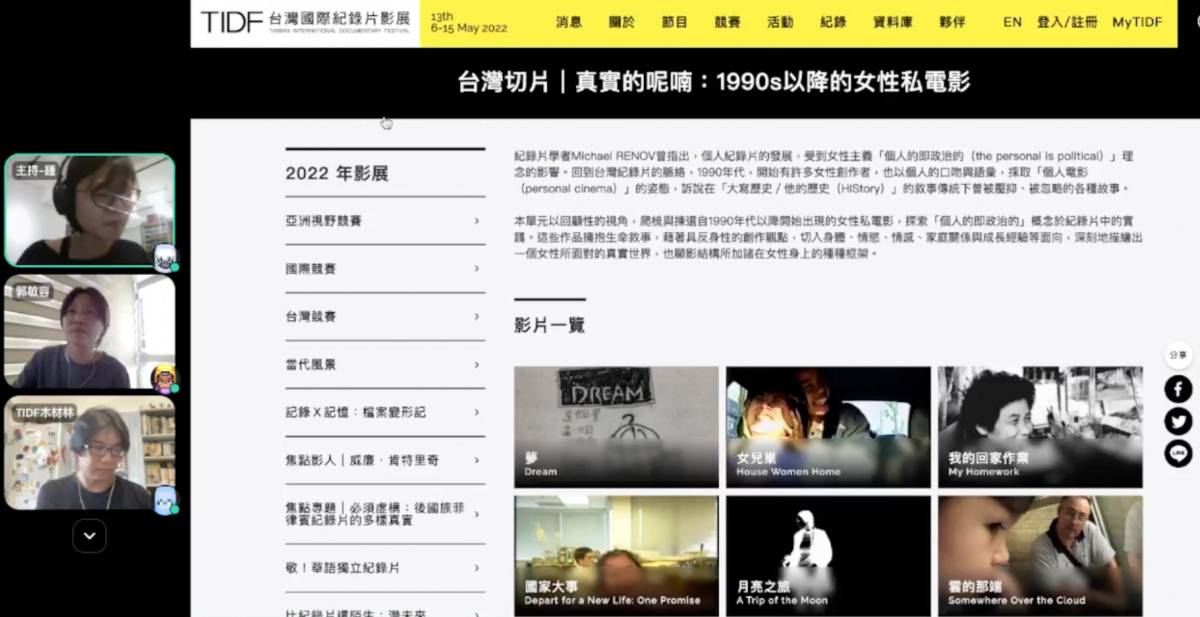Open 我的回家作業 My Homework thumbnail

(x=1040, y=427)
